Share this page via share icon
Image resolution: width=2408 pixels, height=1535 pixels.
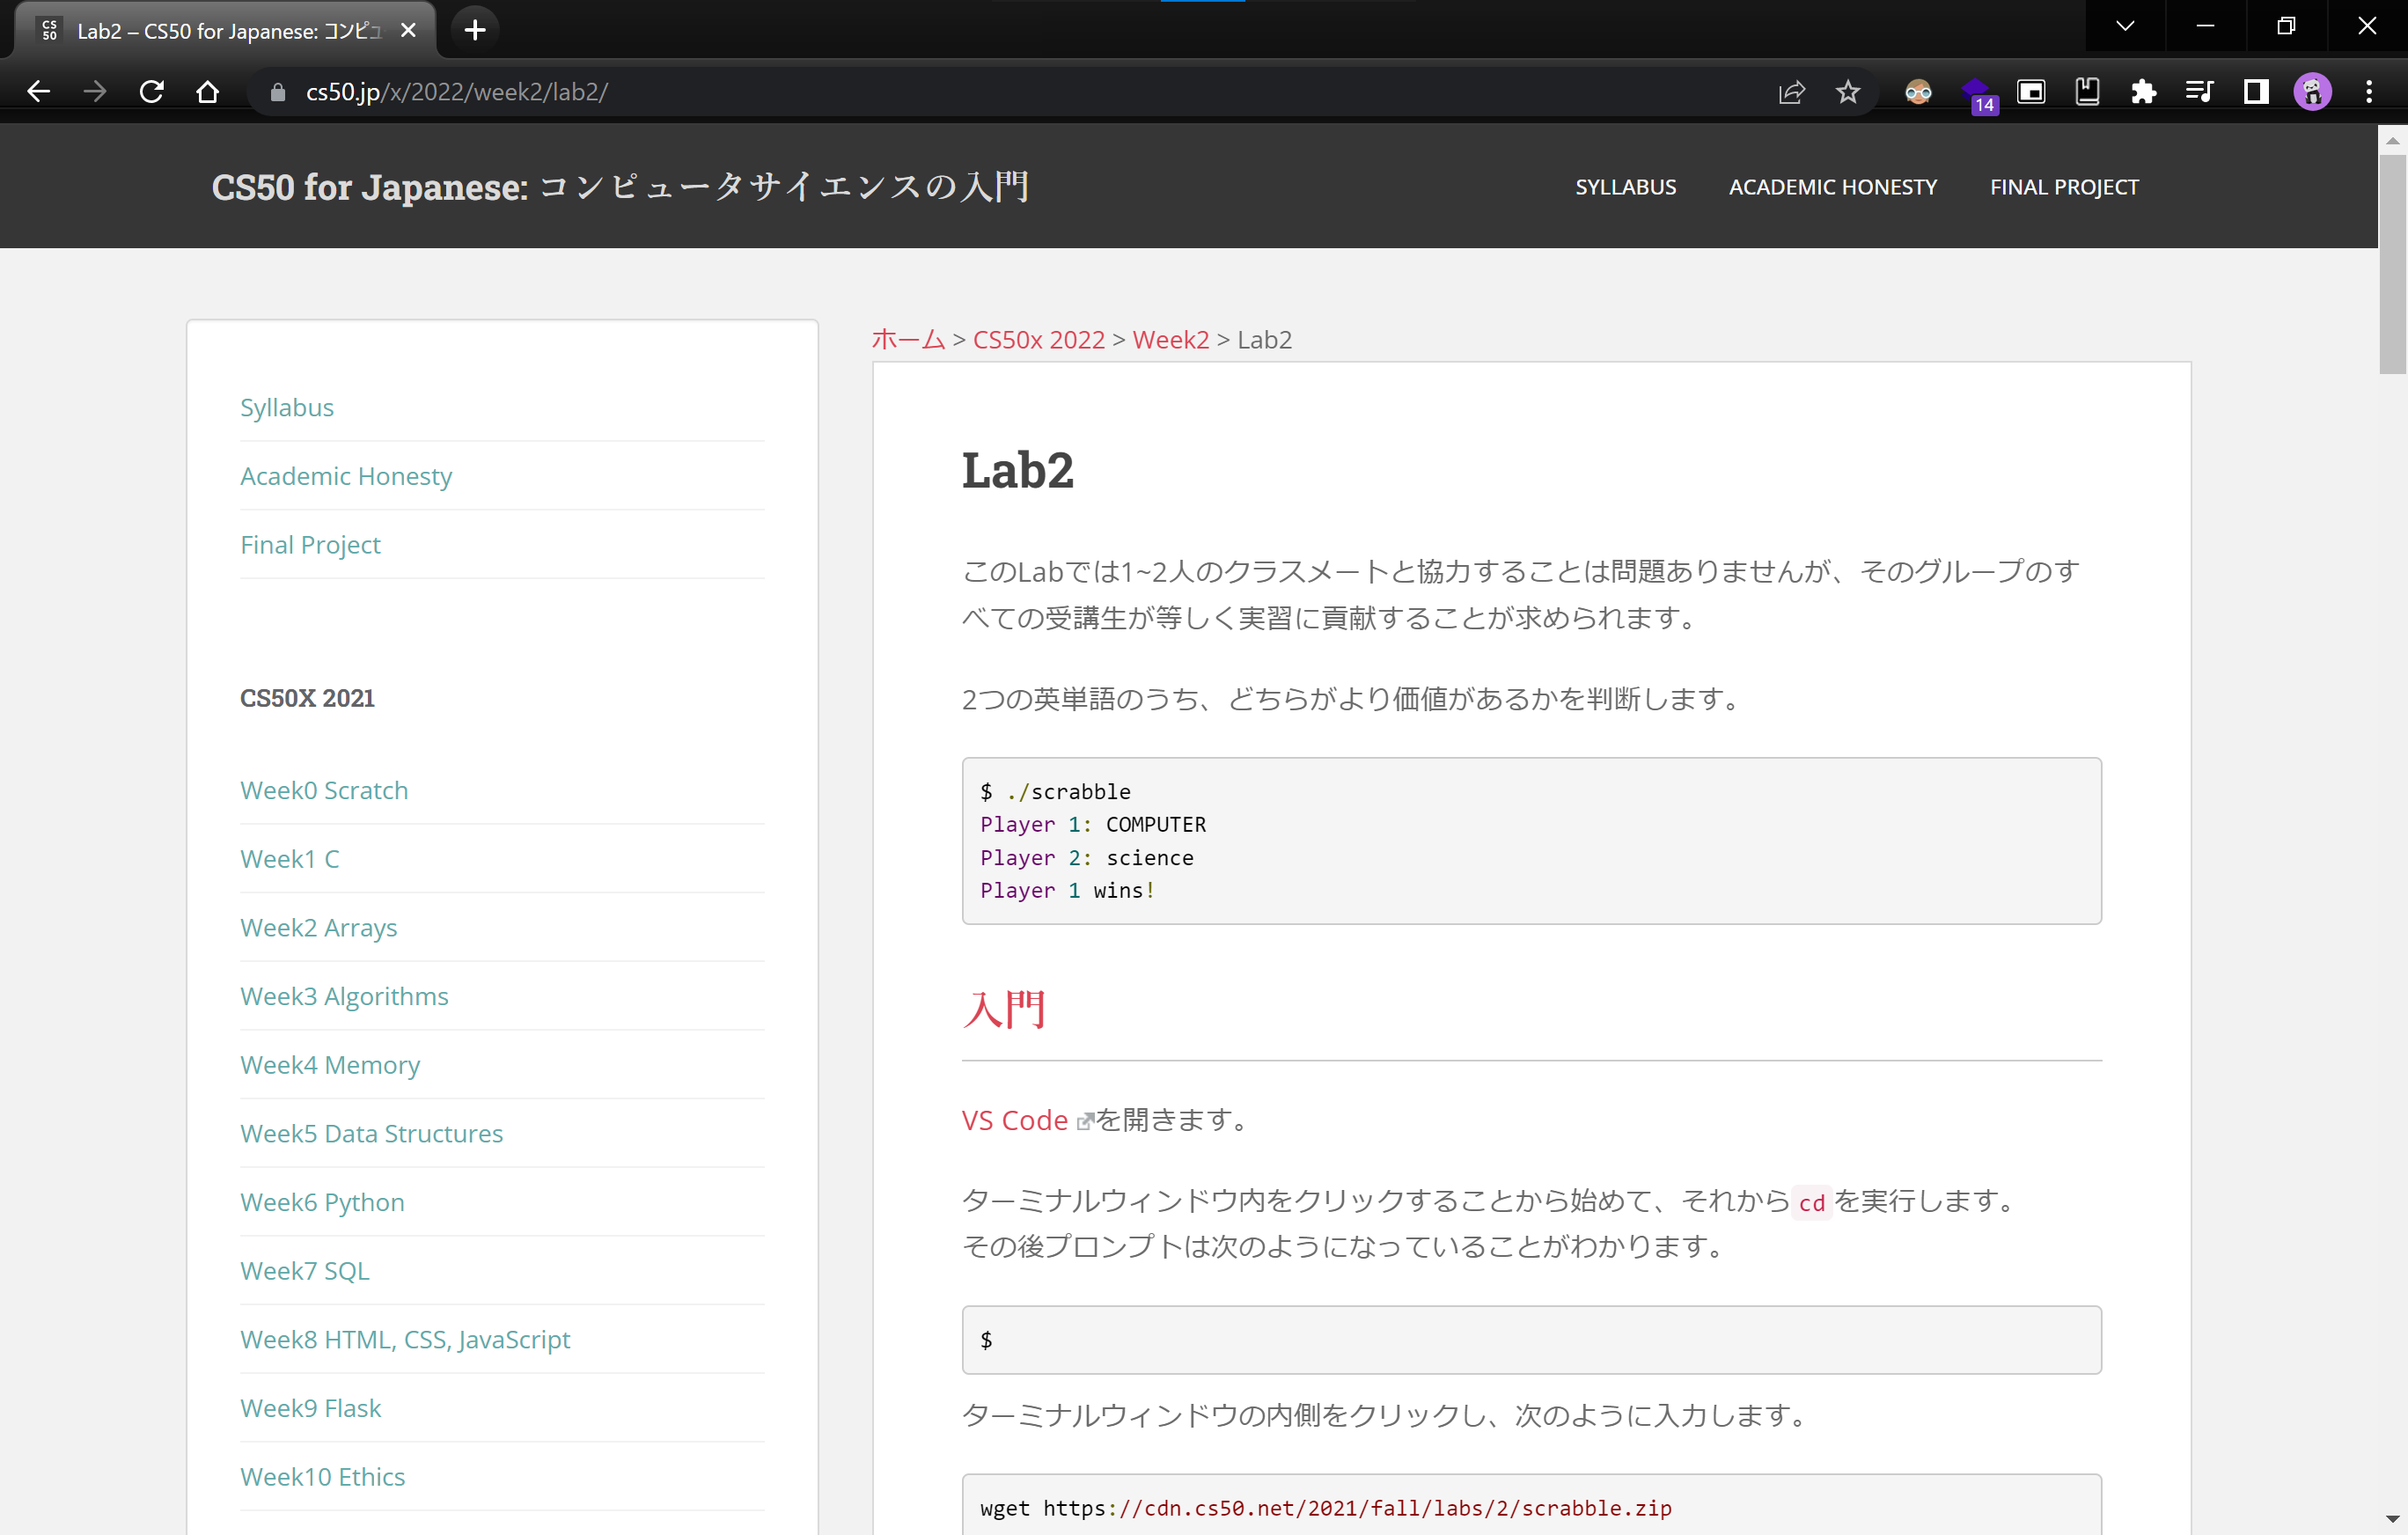(1791, 92)
